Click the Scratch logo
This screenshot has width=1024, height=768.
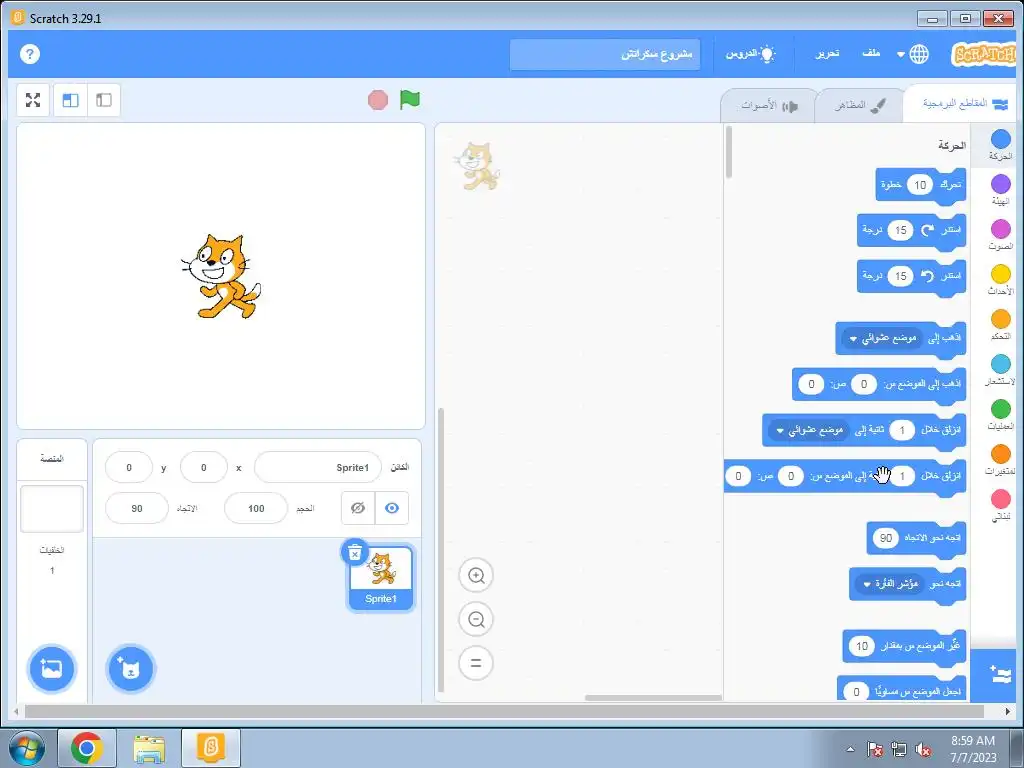tap(983, 54)
